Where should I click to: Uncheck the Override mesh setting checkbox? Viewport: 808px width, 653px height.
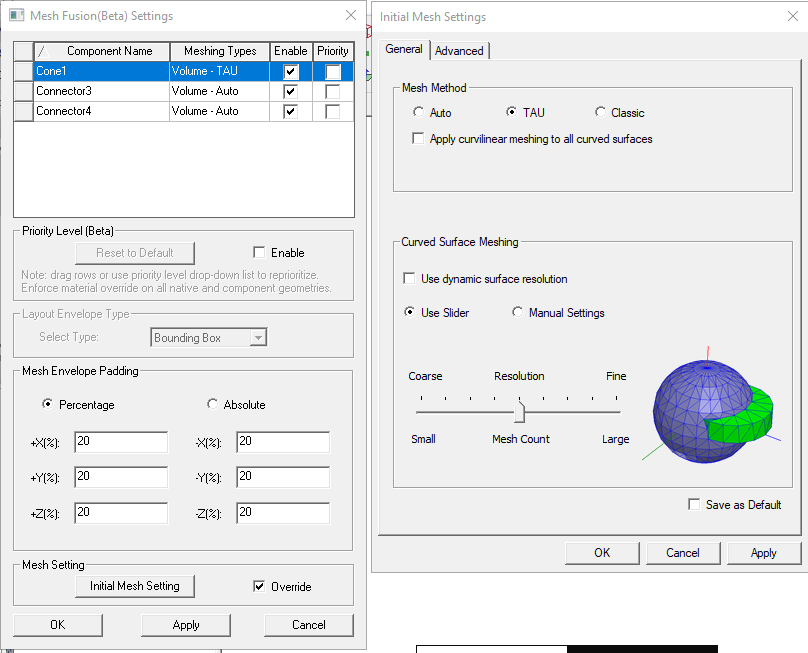coord(259,586)
